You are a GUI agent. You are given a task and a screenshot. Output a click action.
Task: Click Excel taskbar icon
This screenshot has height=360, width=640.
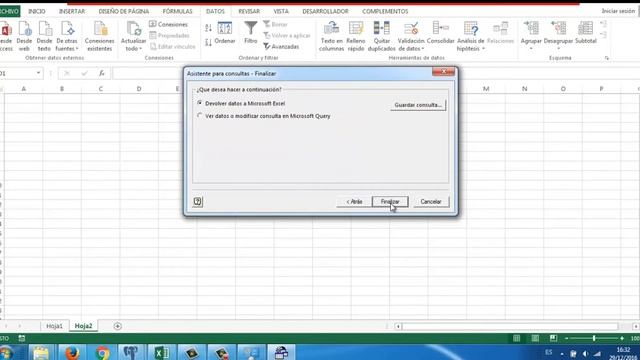click(162, 352)
